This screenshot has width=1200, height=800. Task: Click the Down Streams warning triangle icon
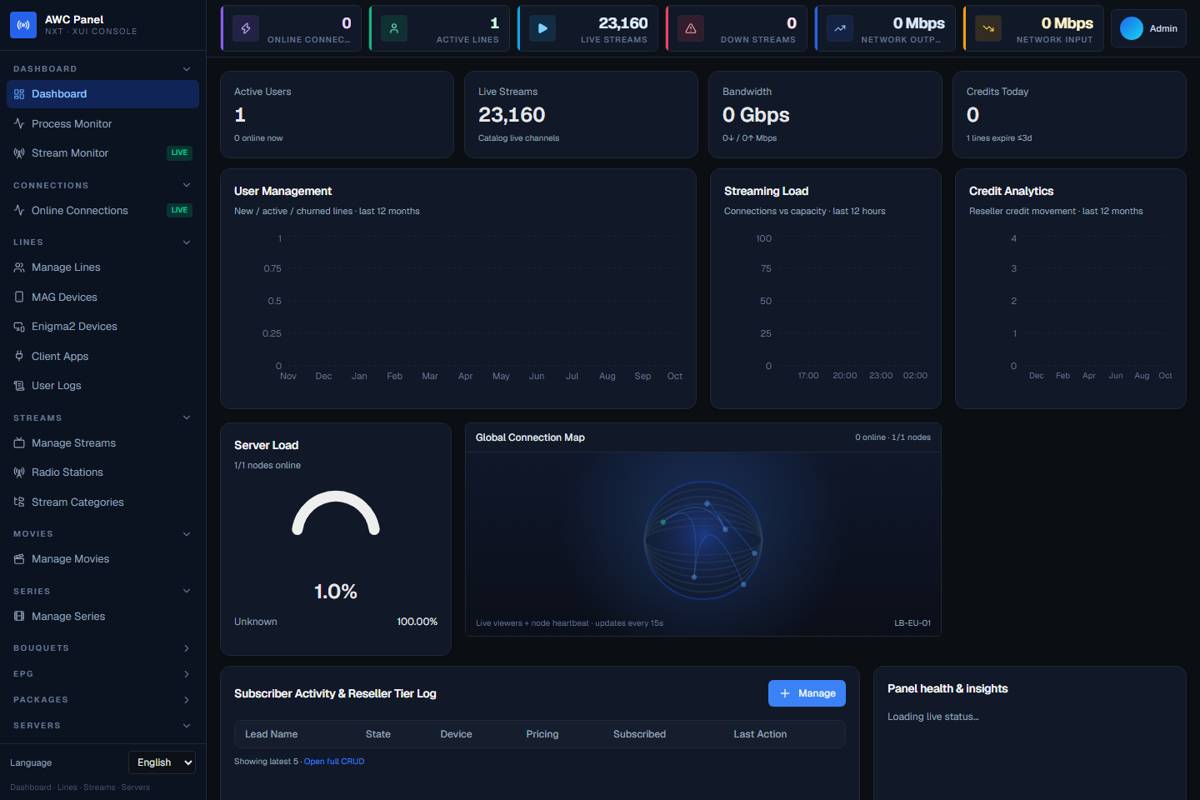(x=690, y=28)
